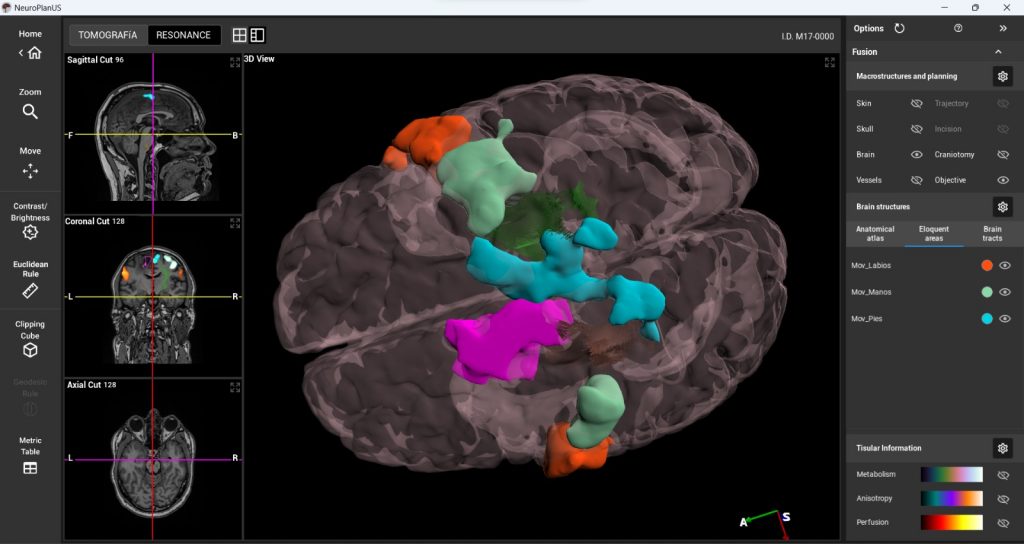Collapse the Fusion section
Viewport: 1024px width, 544px height.
point(997,52)
